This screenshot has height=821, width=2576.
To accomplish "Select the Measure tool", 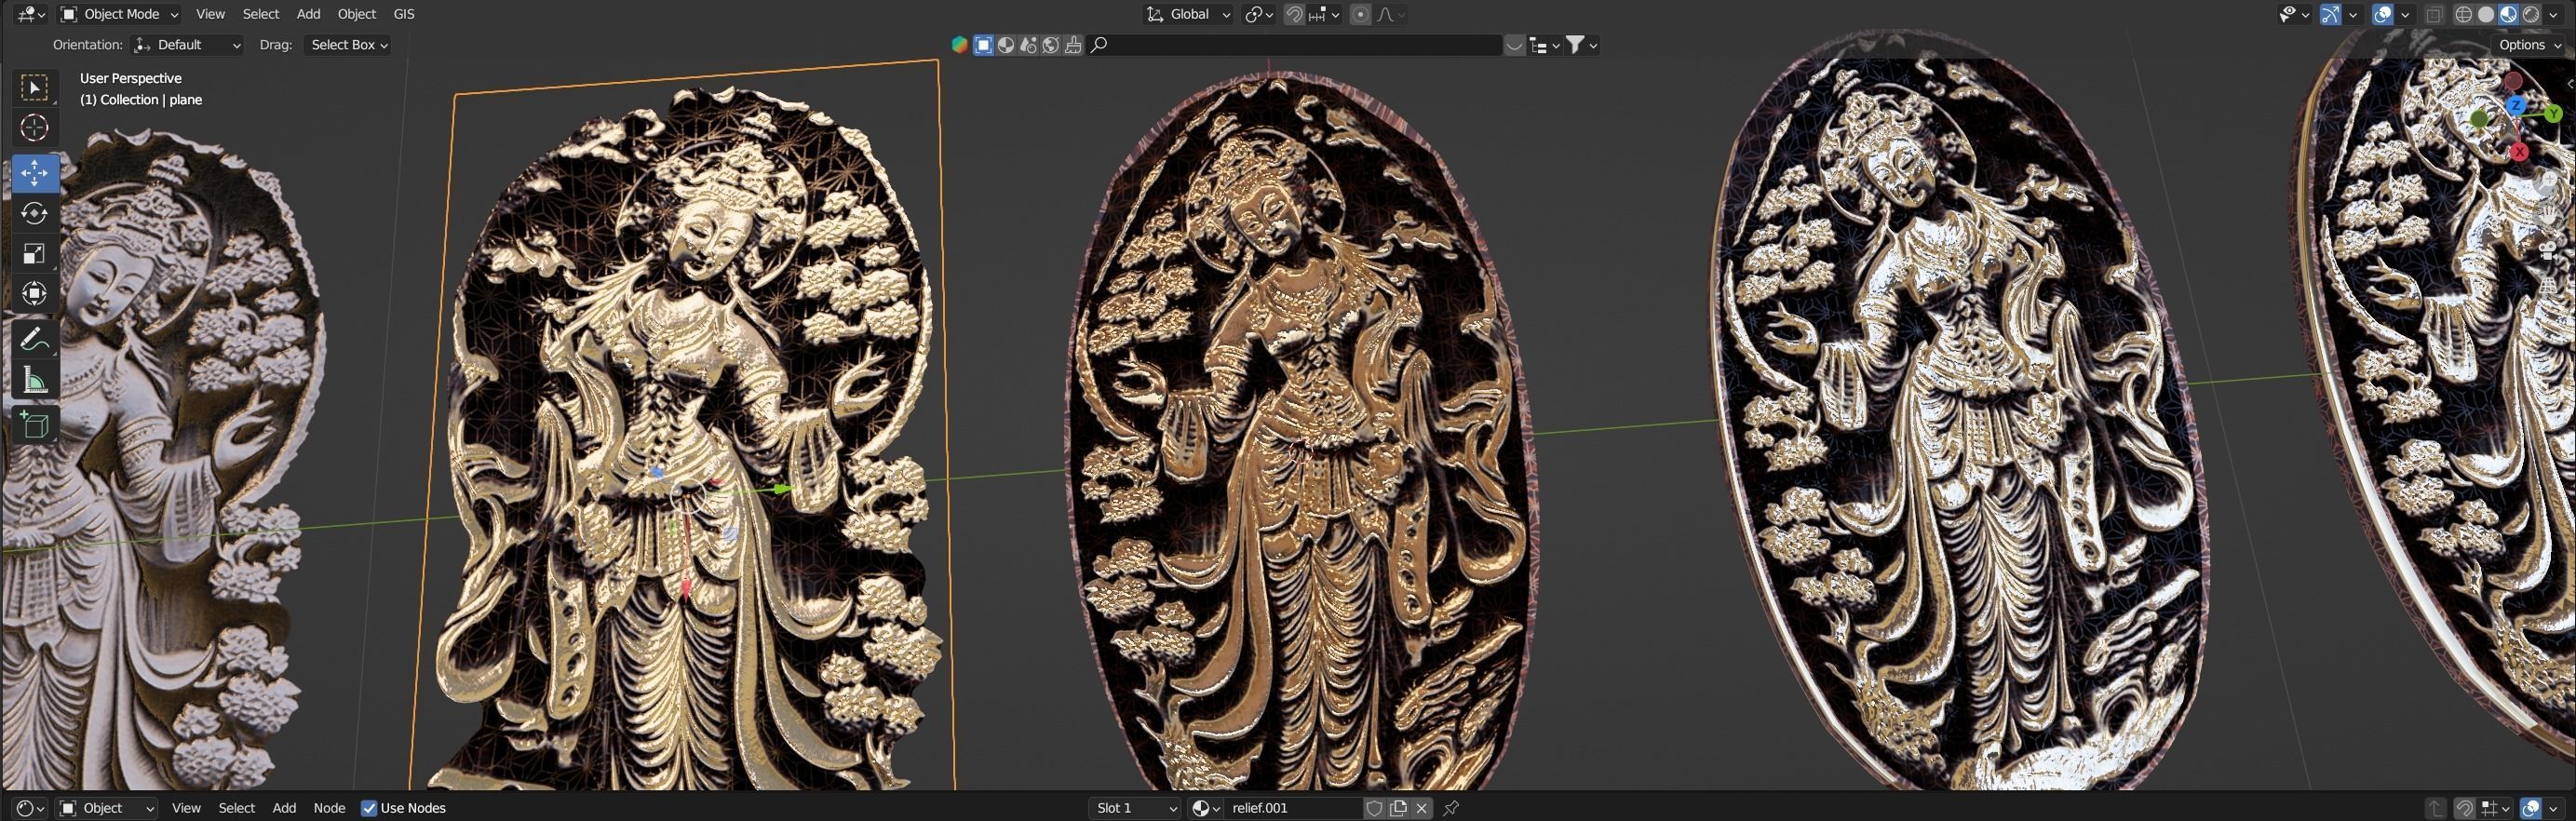I will tap(34, 379).
